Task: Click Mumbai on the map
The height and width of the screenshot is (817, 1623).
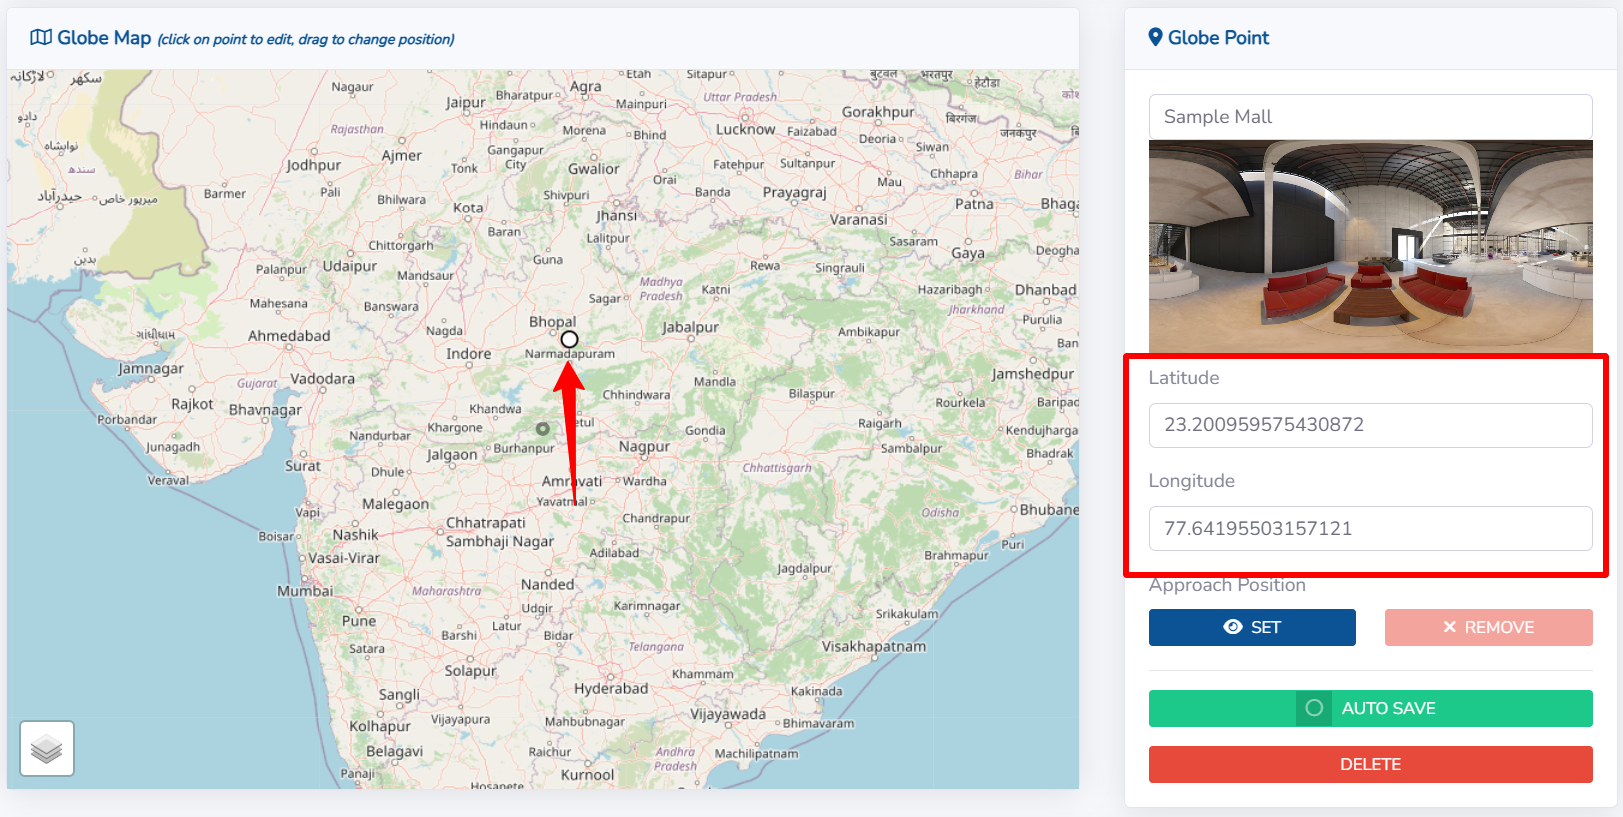Action: pos(305,591)
